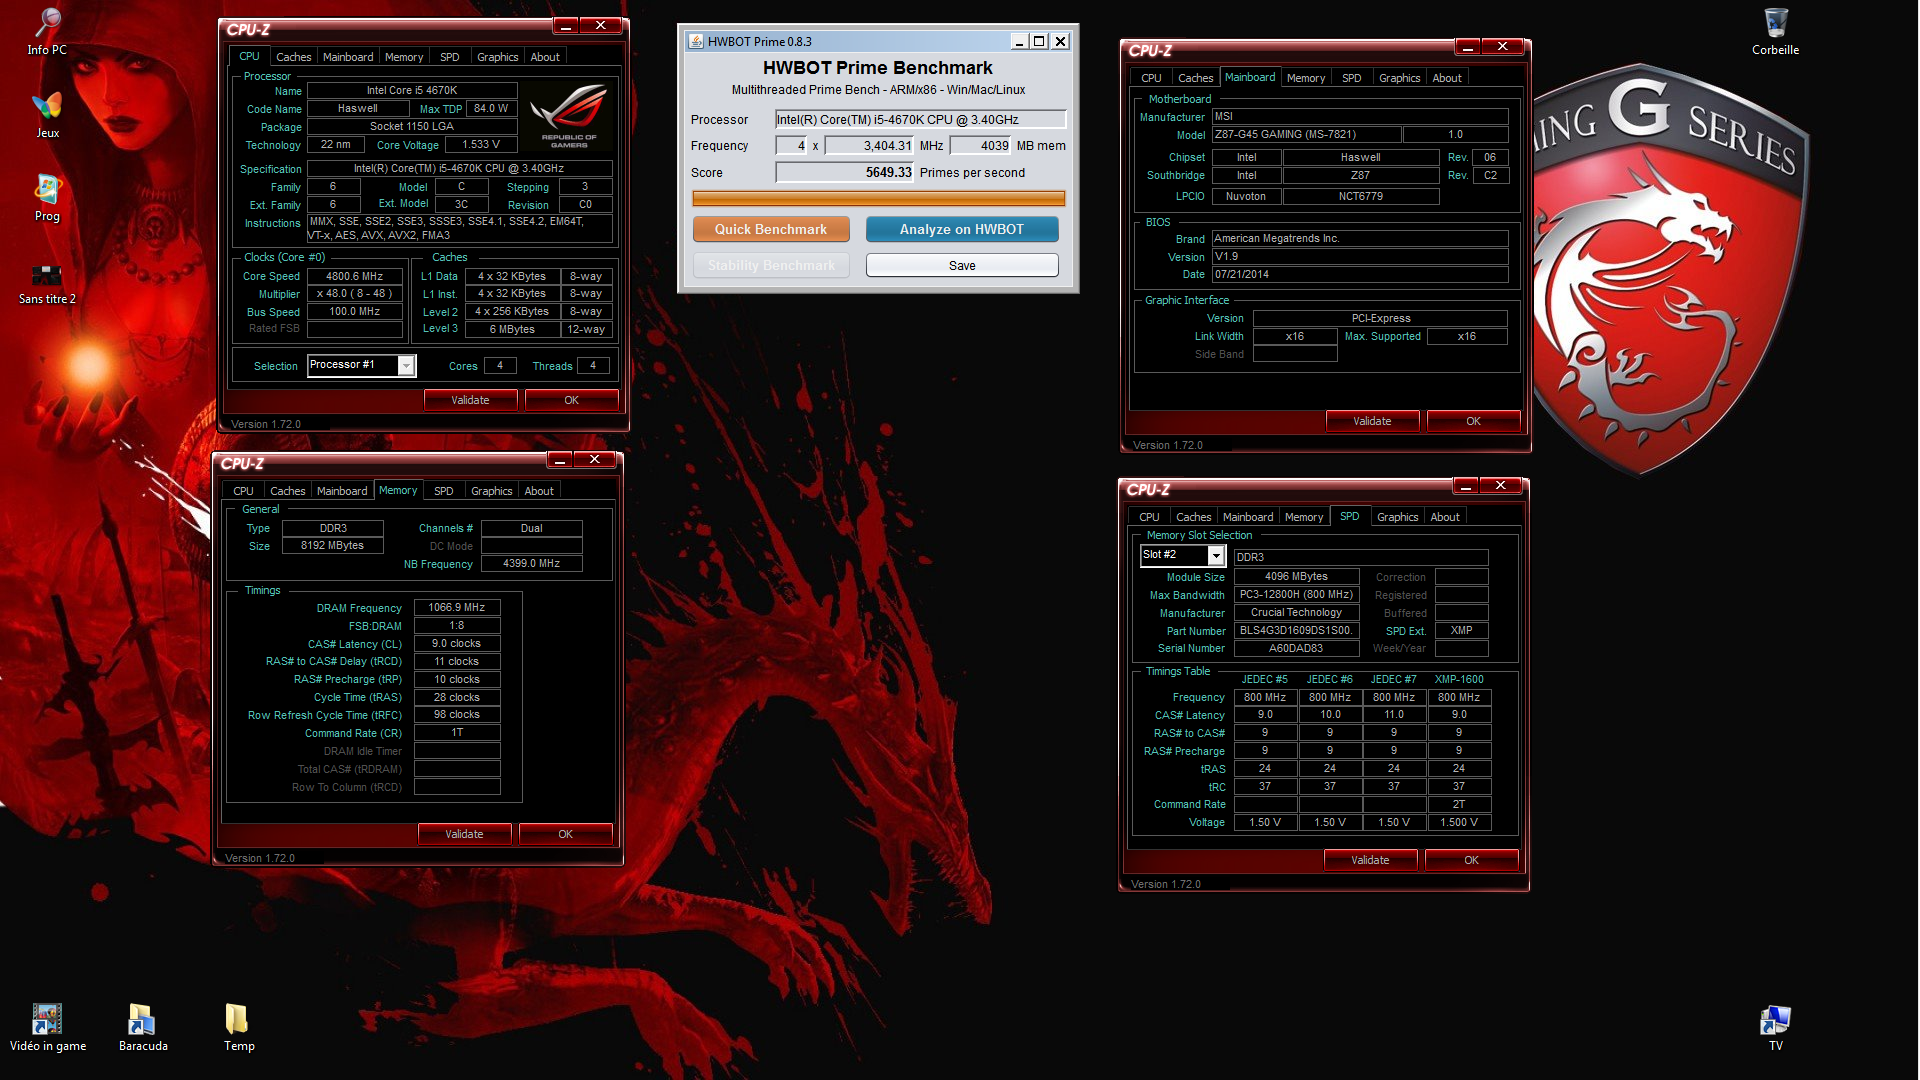Image resolution: width=1920 pixels, height=1080 pixels.
Task: Click the Score field showing 5649.33
Action: pos(845,172)
